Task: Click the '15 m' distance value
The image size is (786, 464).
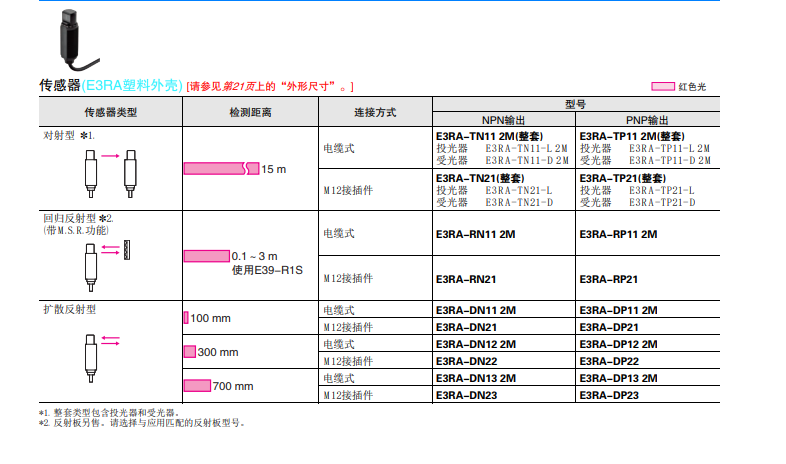Action: tap(274, 169)
